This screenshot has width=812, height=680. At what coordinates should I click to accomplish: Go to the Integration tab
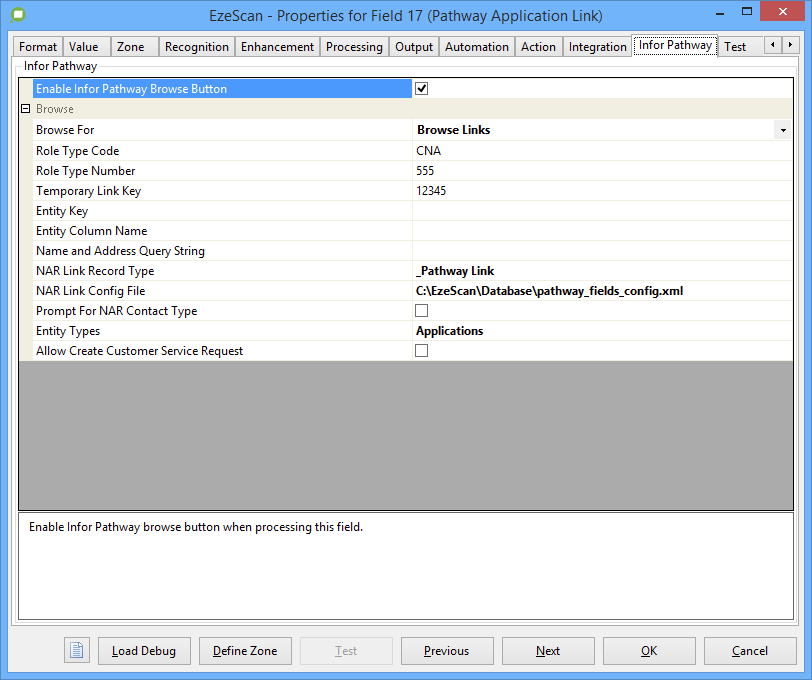[x=597, y=47]
